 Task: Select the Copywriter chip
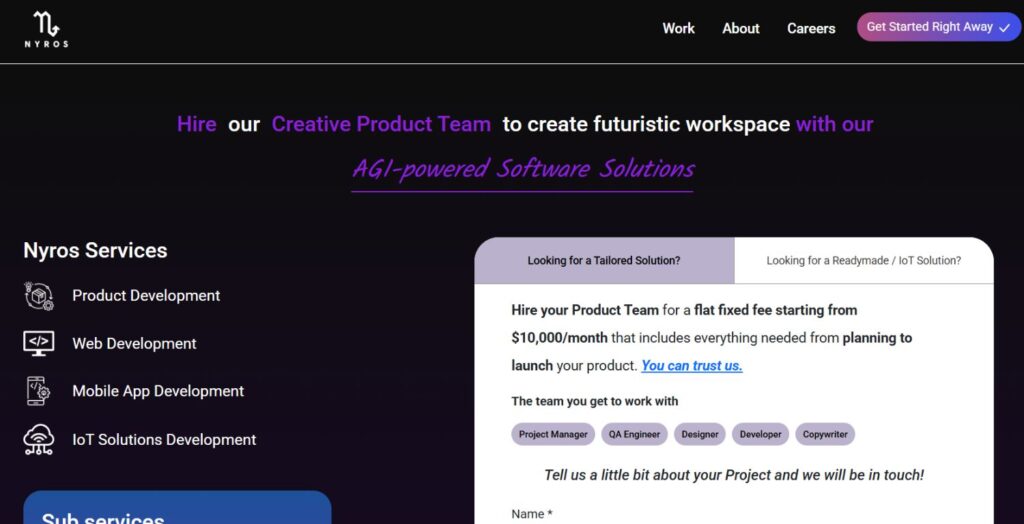(825, 434)
